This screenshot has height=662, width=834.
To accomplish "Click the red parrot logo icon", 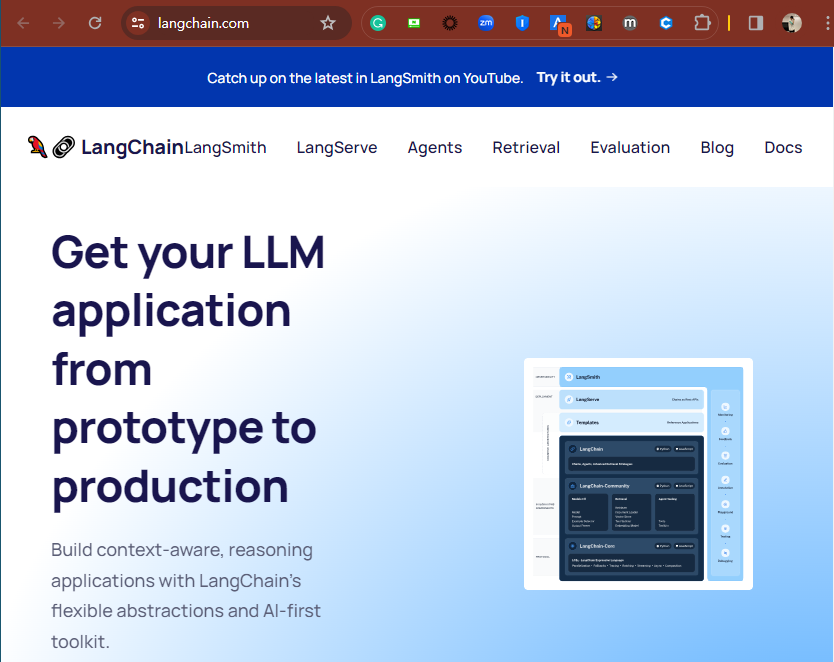I will click(37, 147).
